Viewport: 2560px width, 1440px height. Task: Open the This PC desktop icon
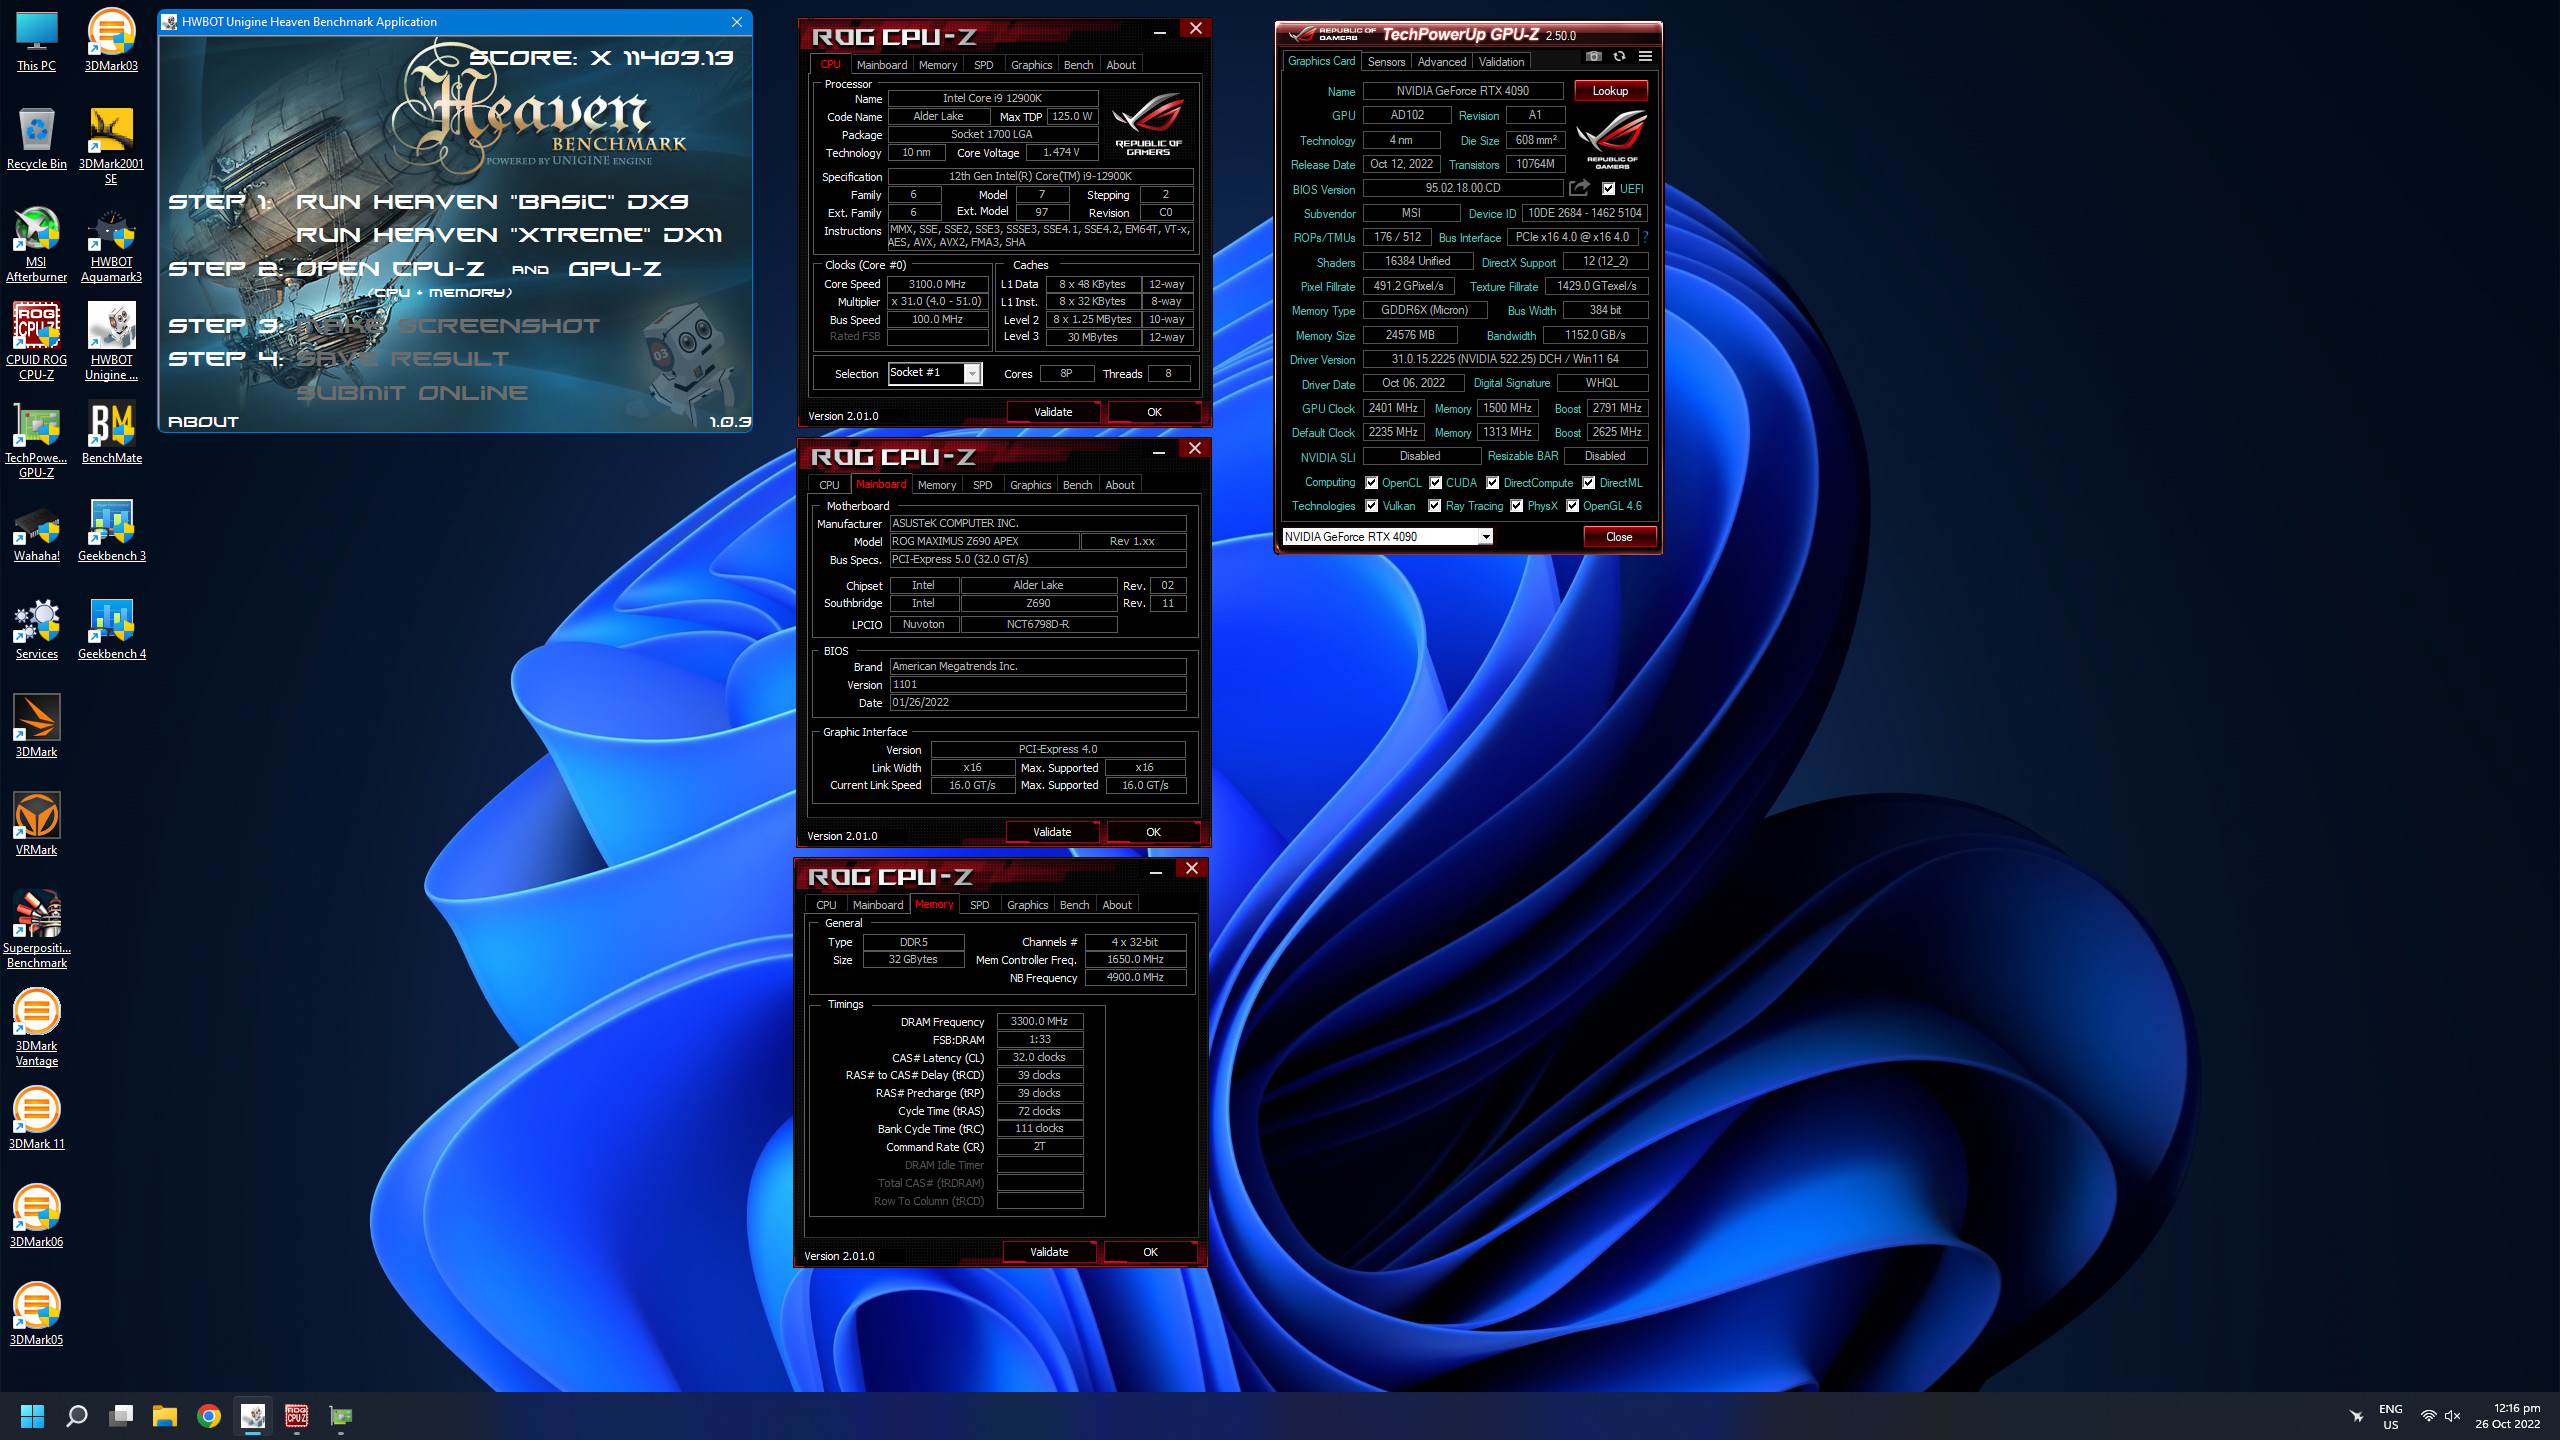click(36, 42)
